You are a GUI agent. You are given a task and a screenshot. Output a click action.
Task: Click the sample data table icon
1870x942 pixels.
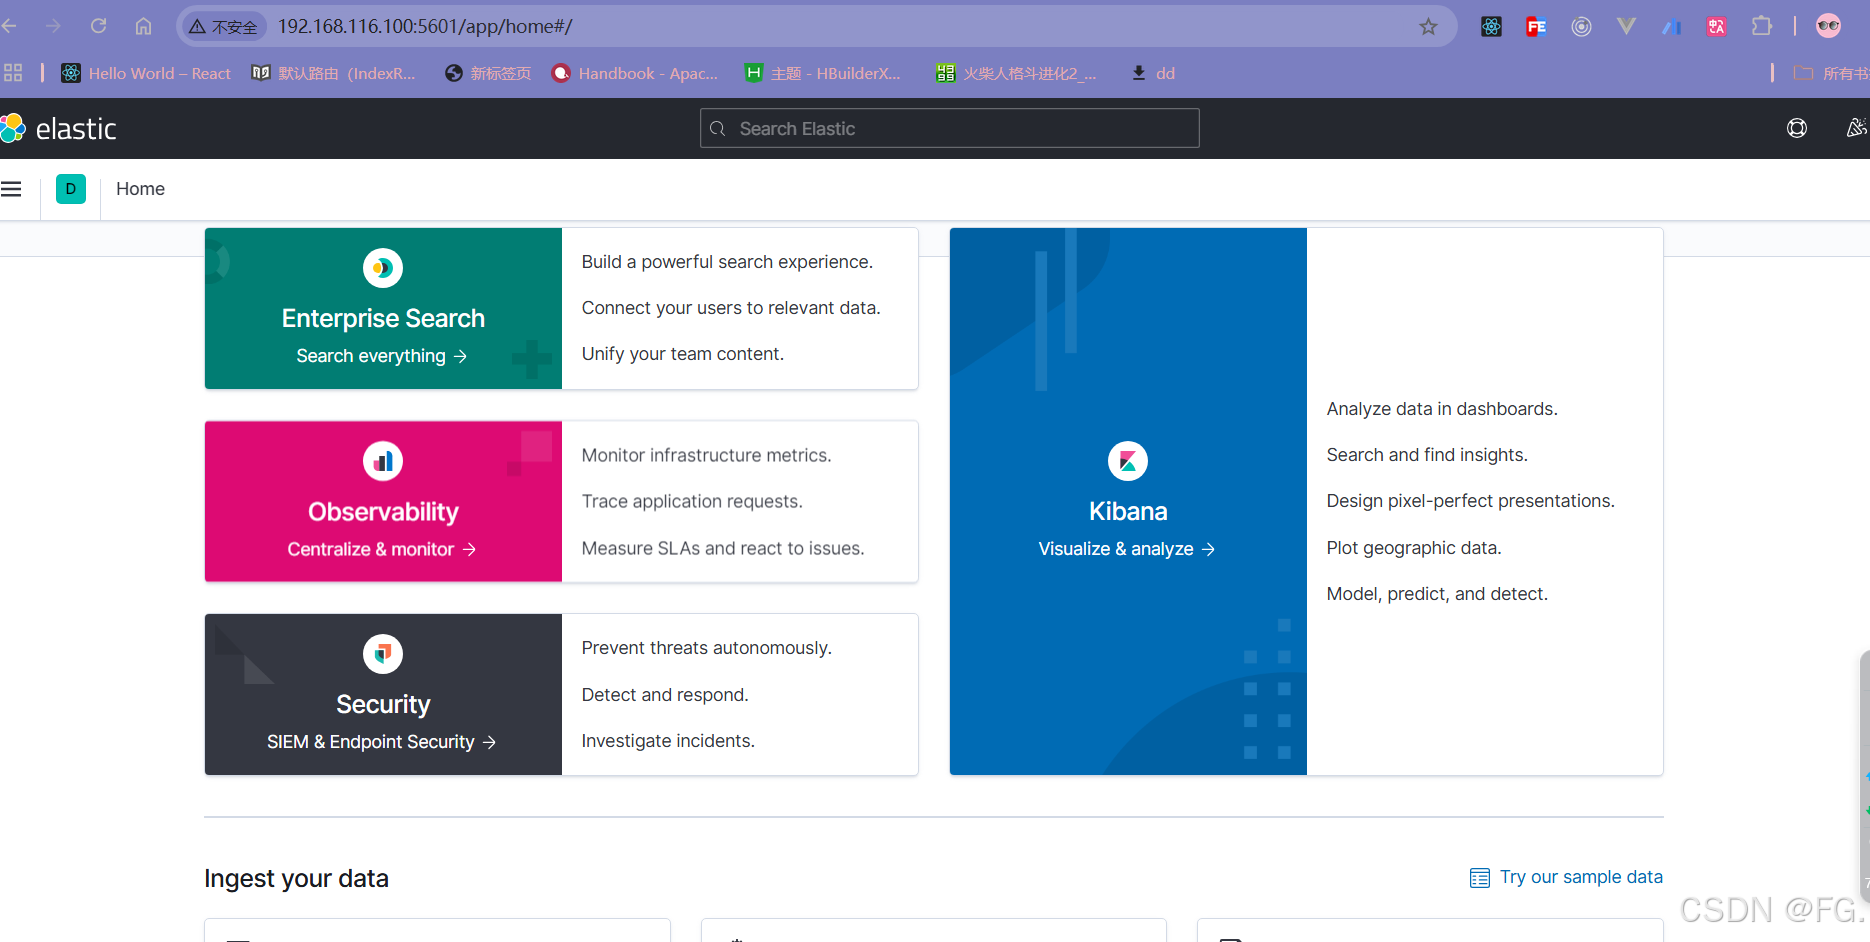pyautogui.click(x=1480, y=878)
